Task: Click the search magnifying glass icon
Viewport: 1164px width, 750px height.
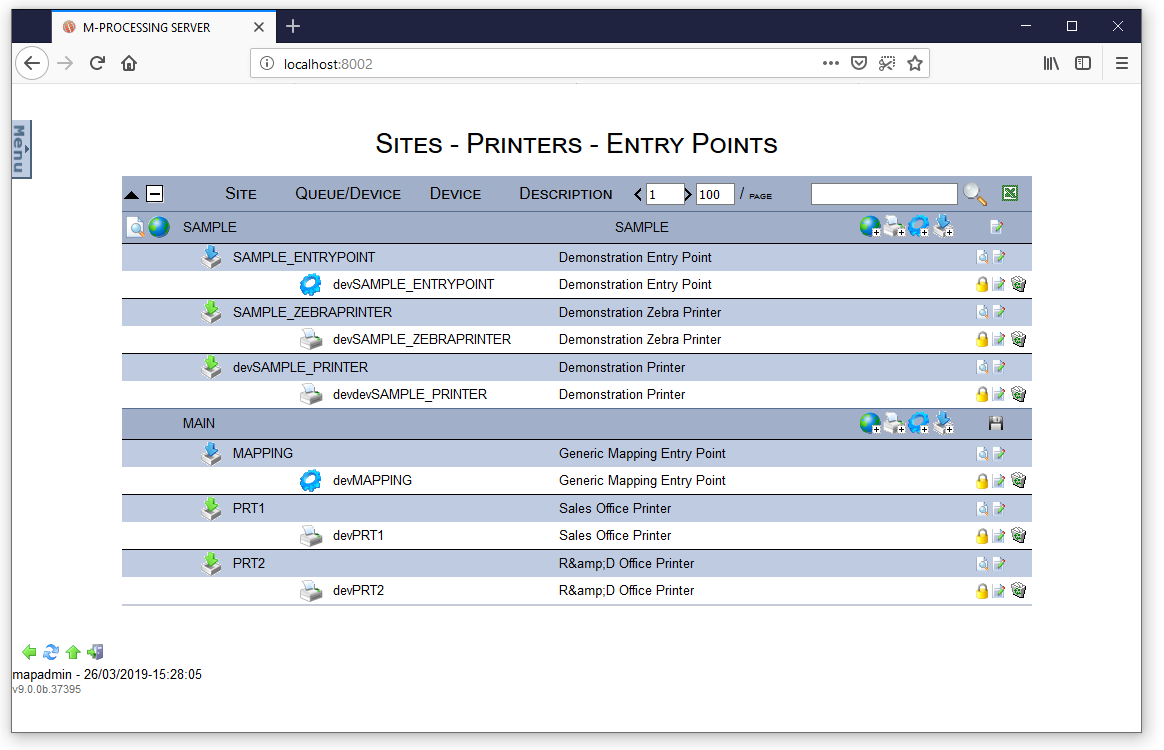Action: [x=975, y=194]
